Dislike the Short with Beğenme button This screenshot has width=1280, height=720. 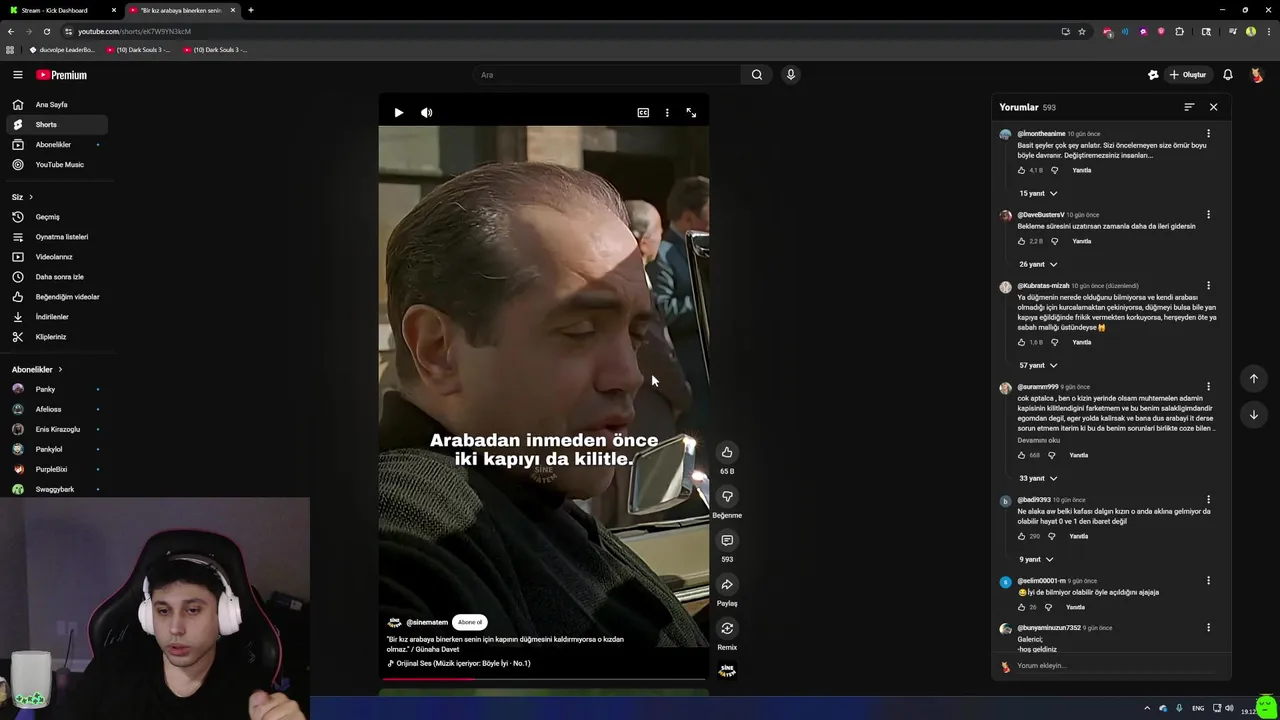[x=727, y=496]
